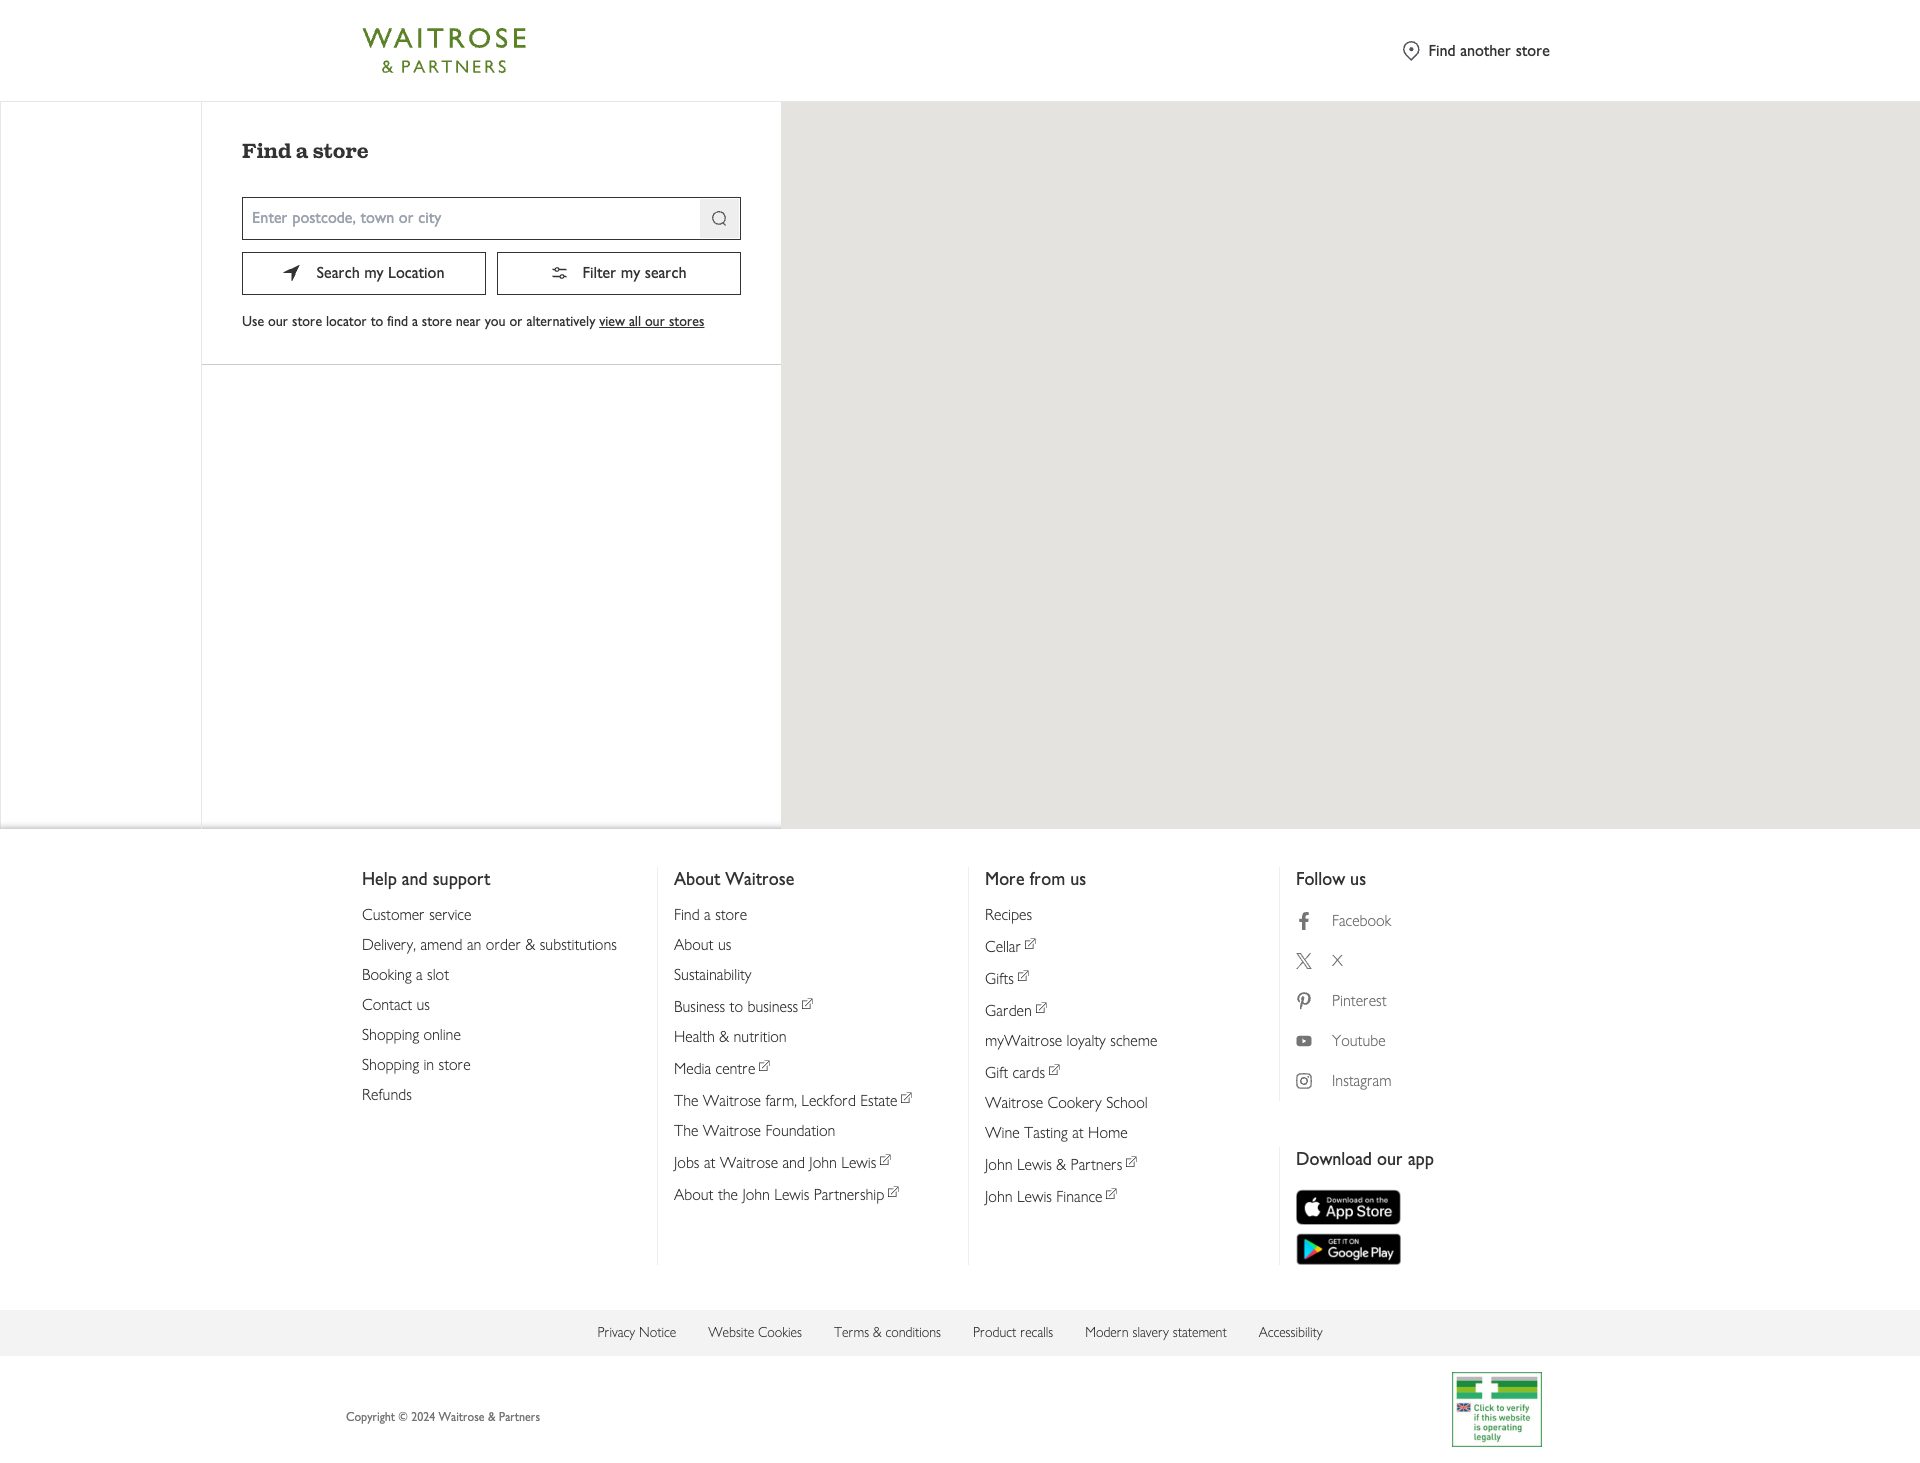Image resolution: width=1920 pixels, height=1463 pixels.
Task: Click the Get it on Google Play badge
Action: [x=1348, y=1249]
